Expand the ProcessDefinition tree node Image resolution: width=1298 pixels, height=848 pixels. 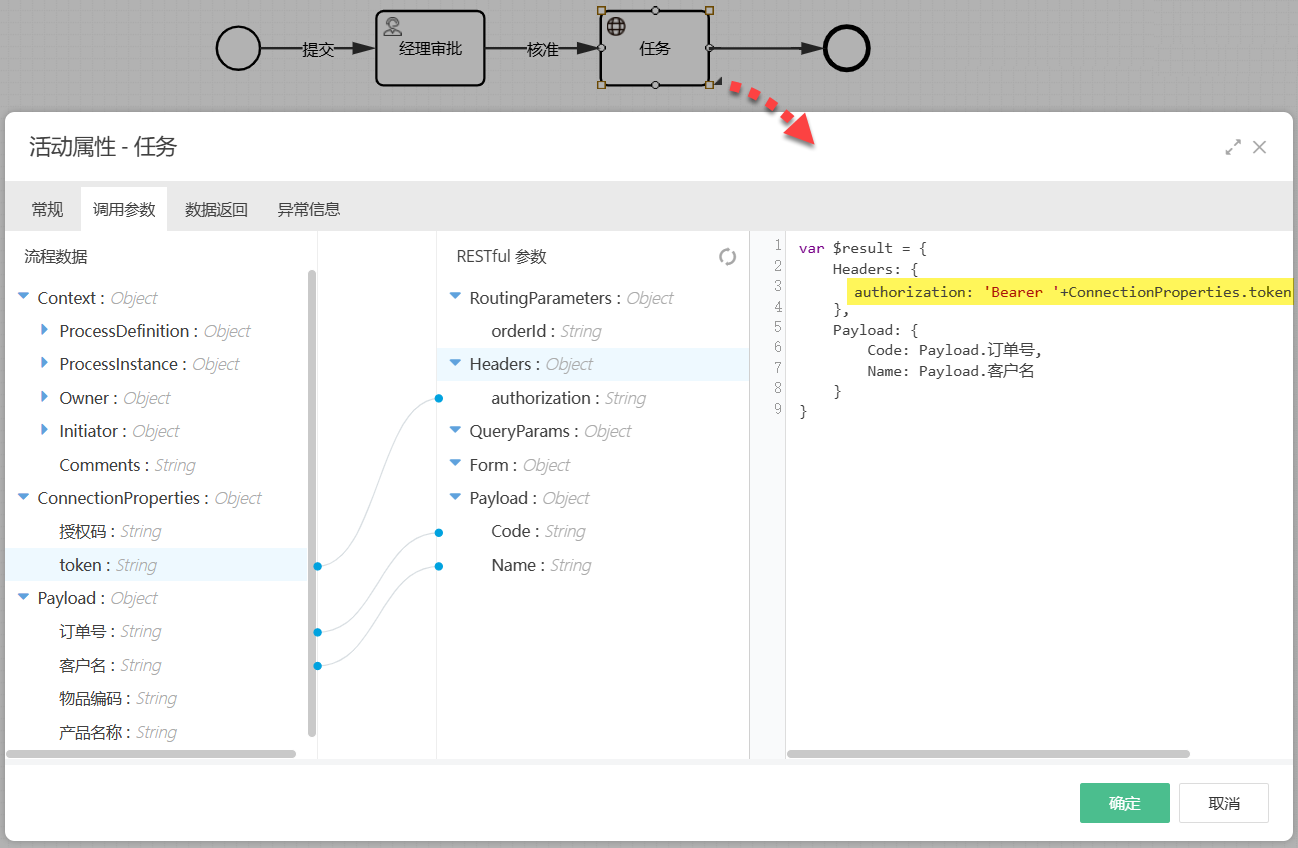44,330
